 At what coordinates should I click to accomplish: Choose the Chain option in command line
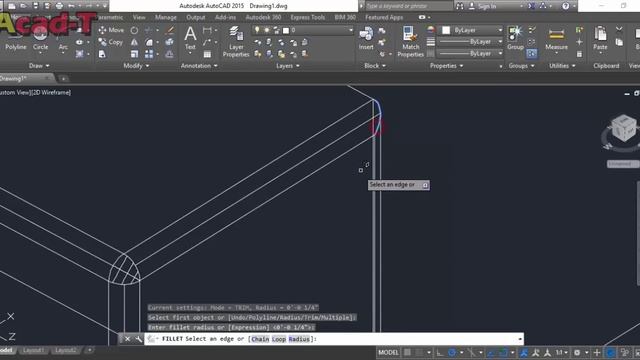[x=260, y=339]
